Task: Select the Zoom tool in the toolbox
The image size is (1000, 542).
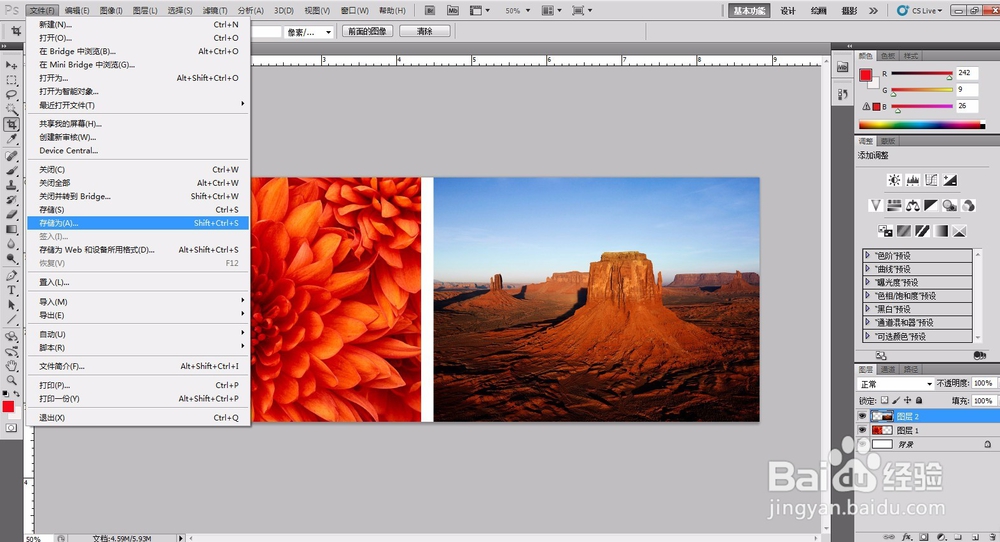Action: (11, 380)
